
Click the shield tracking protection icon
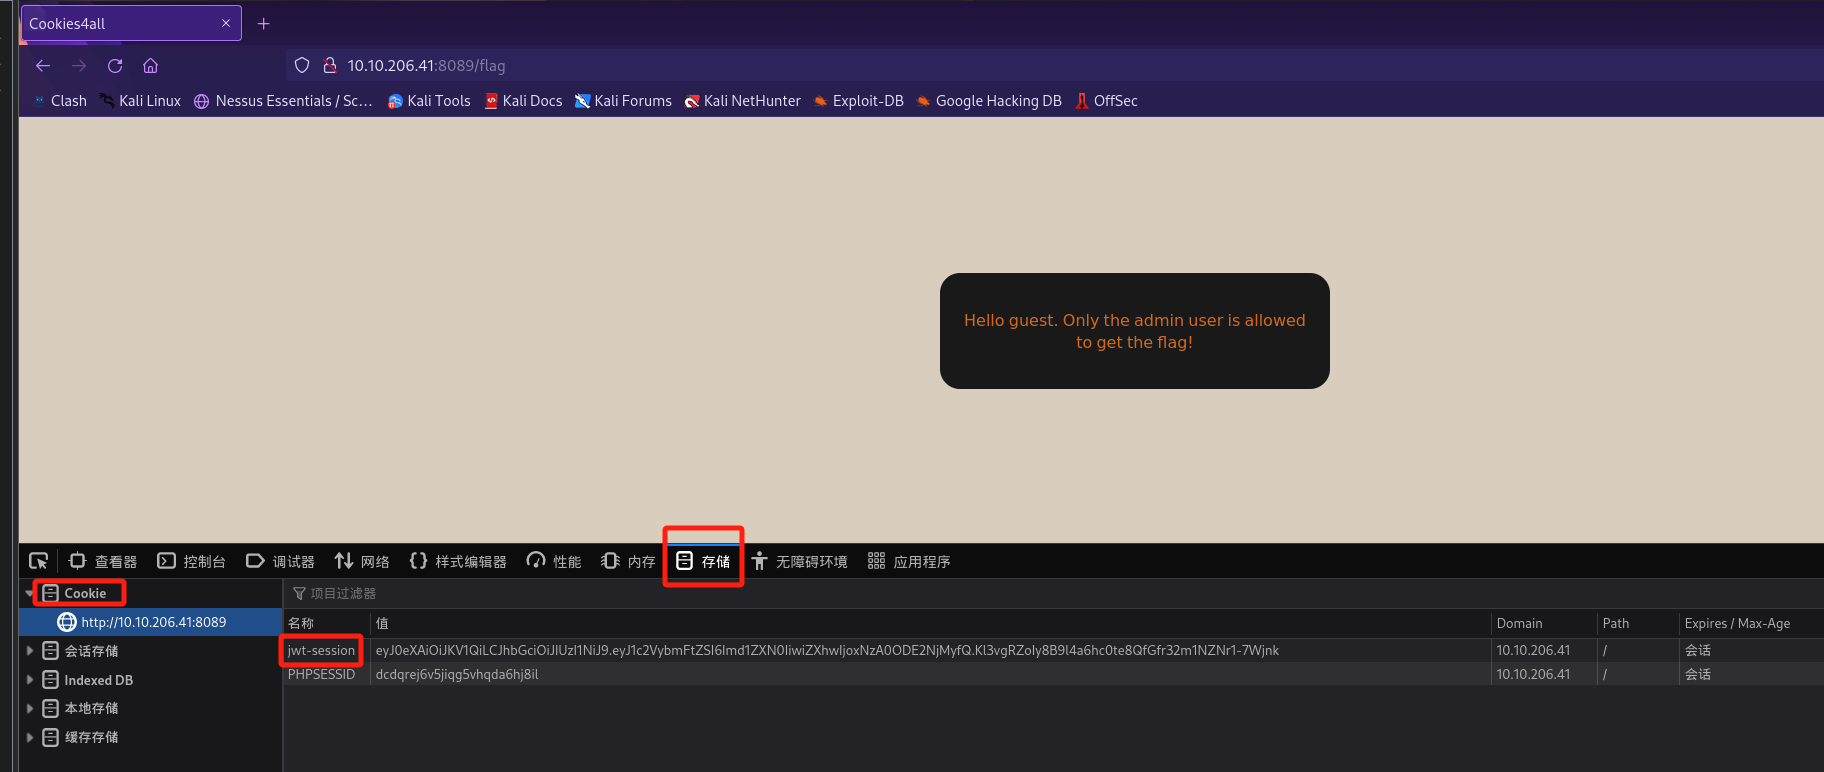tap(302, 66)
